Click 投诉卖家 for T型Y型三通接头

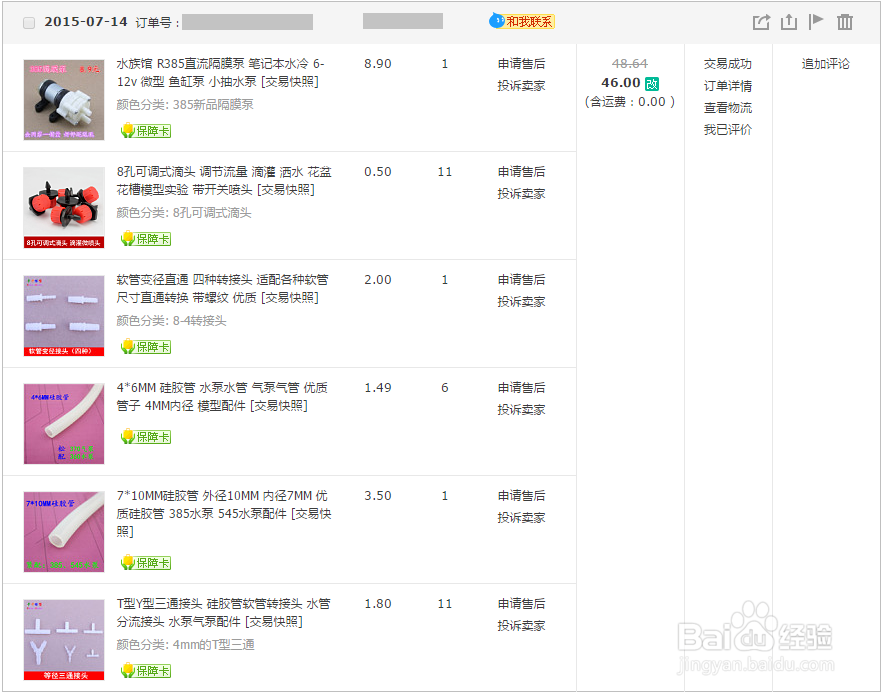click(x=521, y=626)
